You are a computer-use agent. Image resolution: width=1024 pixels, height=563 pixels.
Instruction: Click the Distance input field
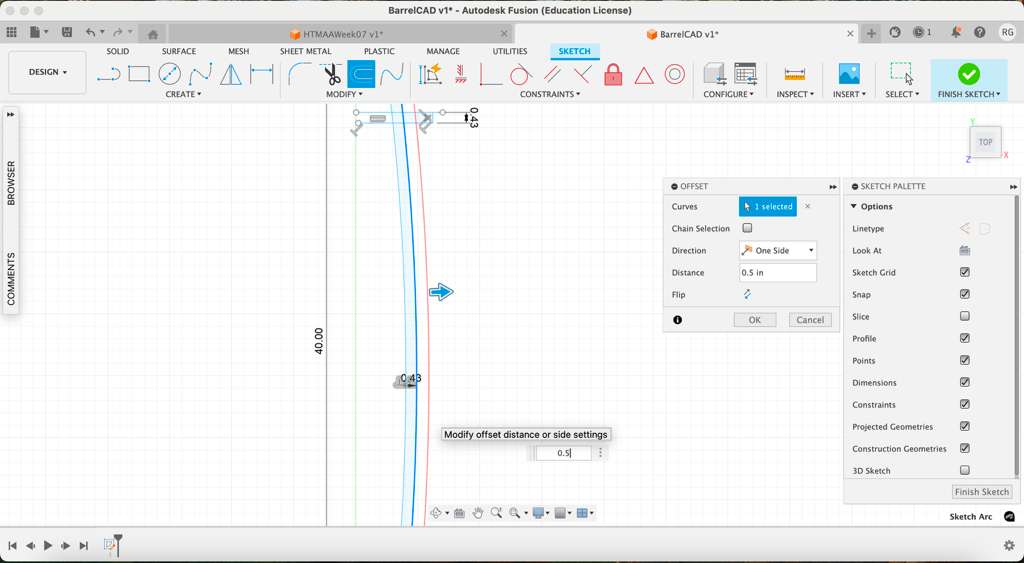777,273
